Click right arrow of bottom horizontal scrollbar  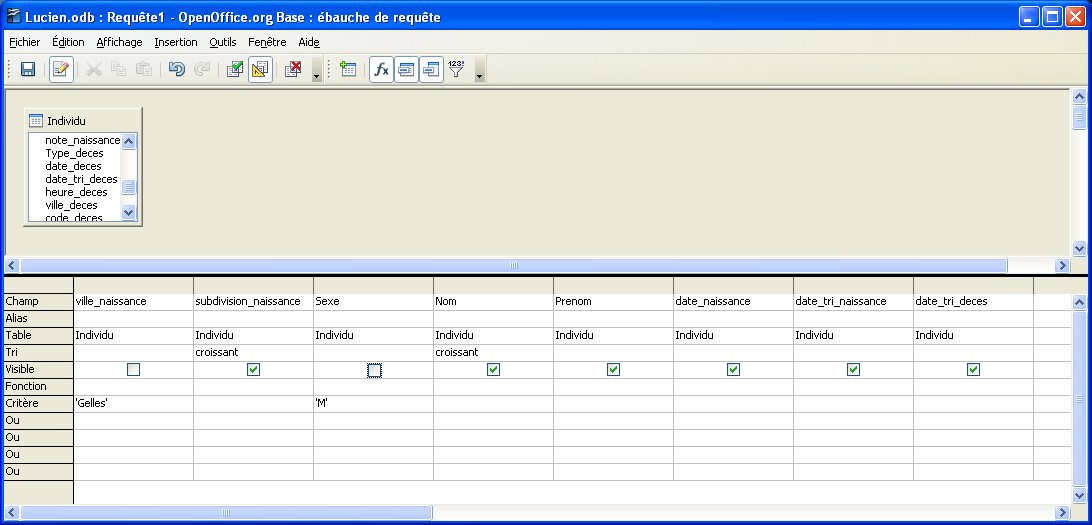[1062, 512]
